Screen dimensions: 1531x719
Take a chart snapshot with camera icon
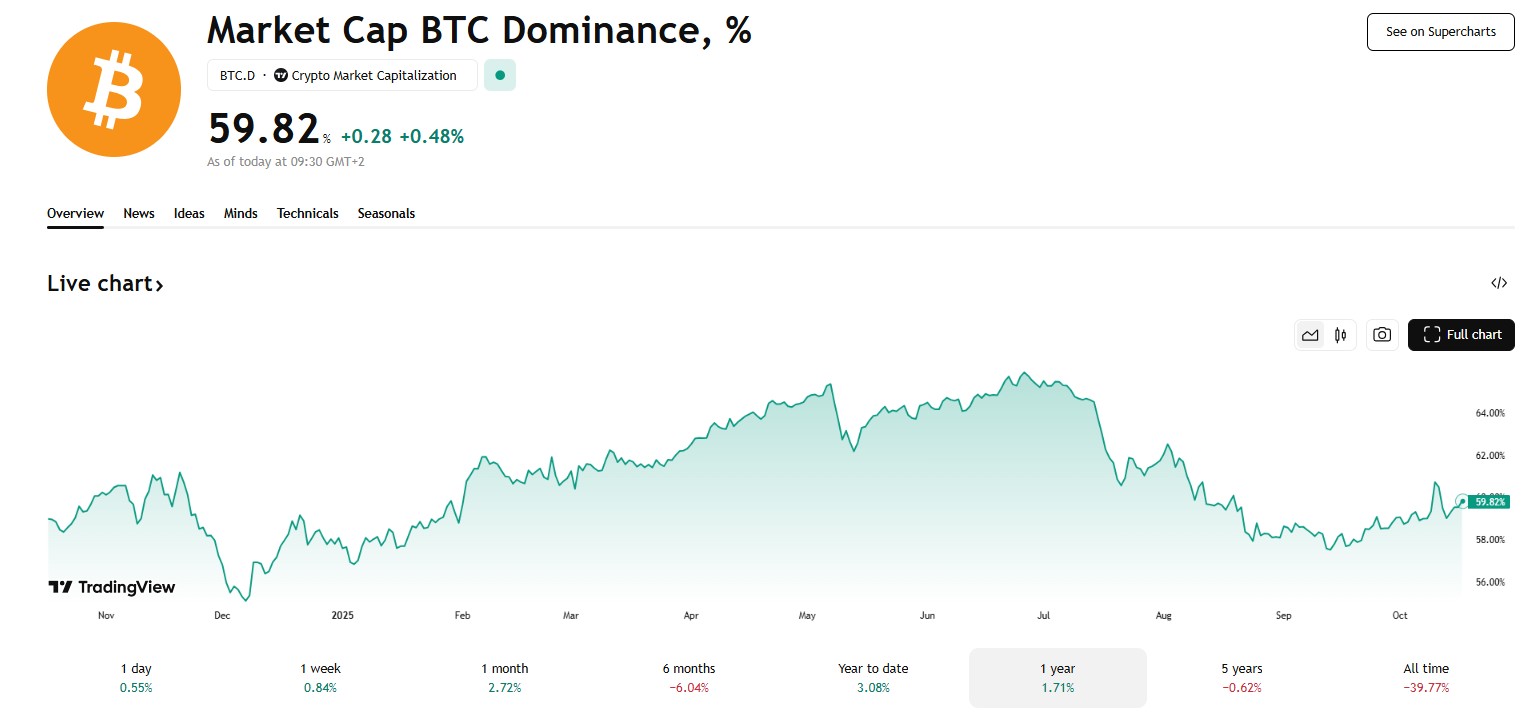(1382, 335)
